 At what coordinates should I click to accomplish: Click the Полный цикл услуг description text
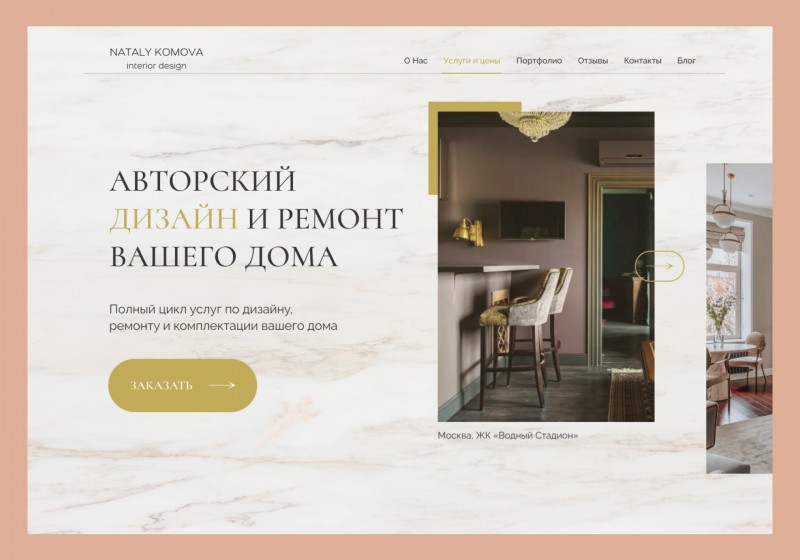[223, 317]
